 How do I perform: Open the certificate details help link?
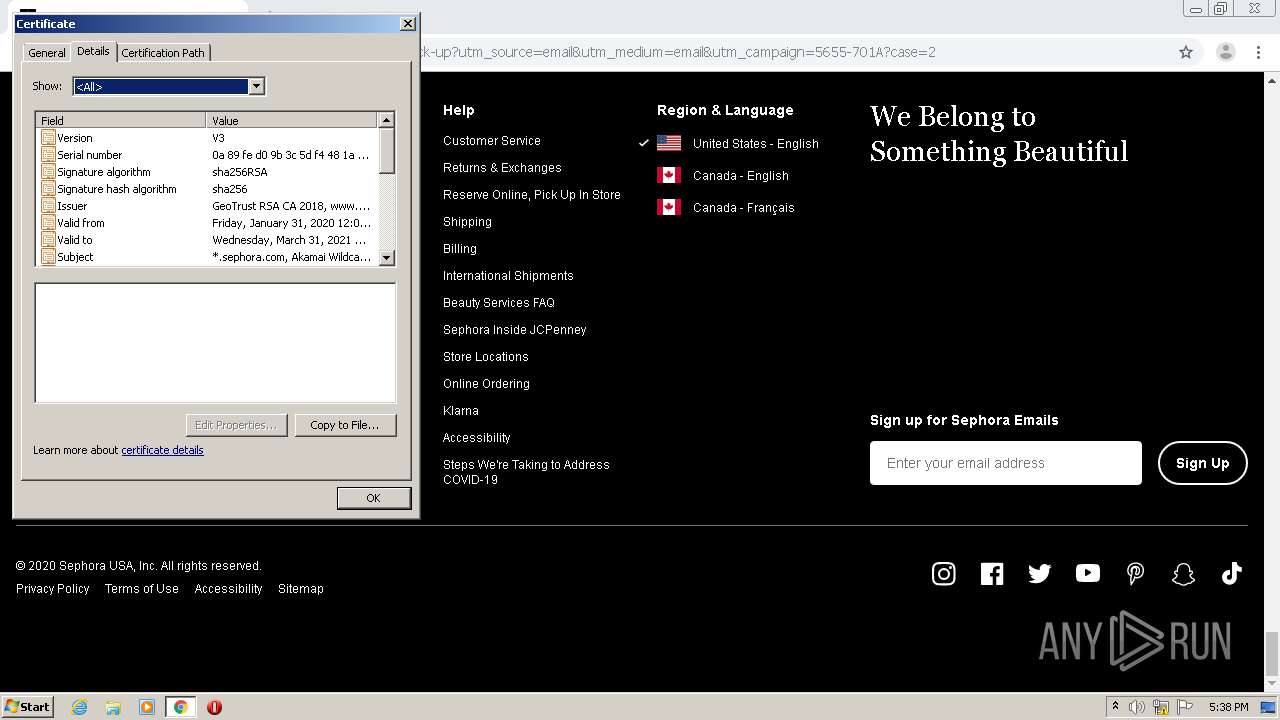point(162,450)
